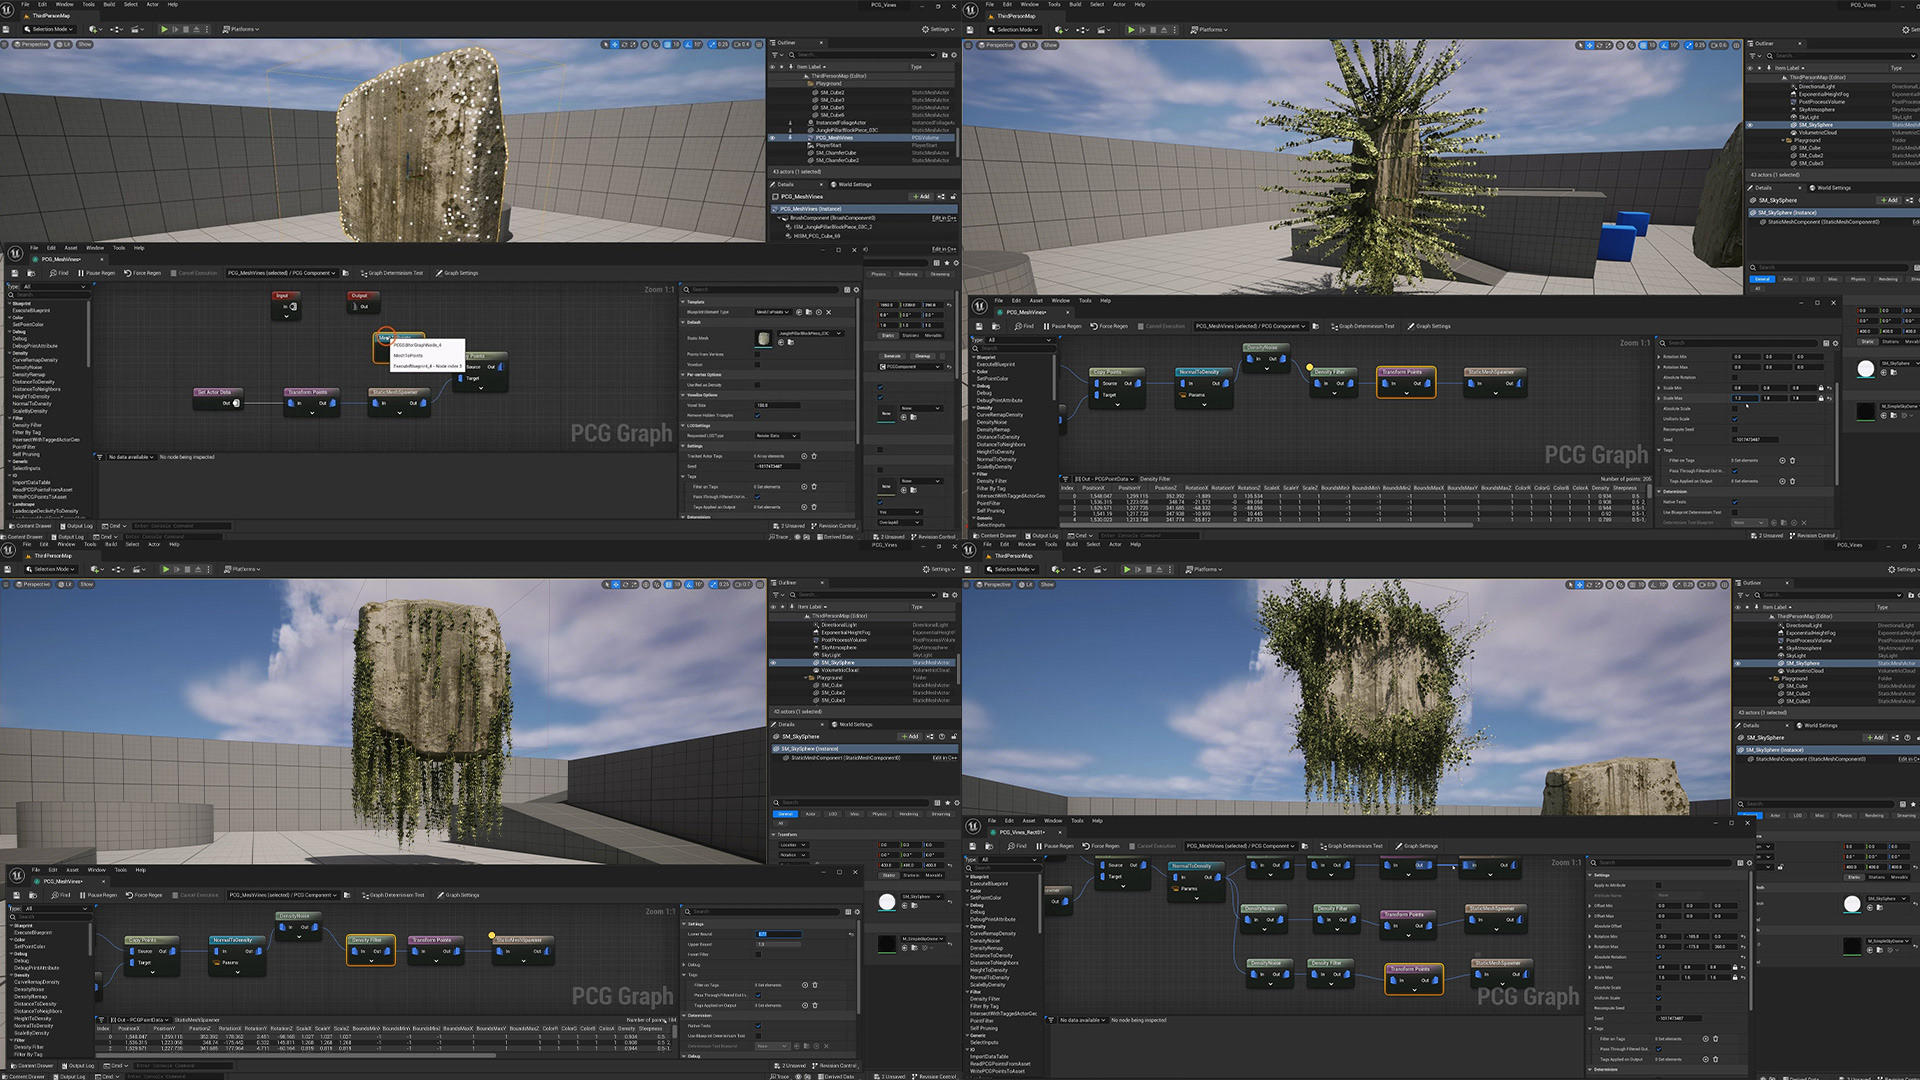Enable the Apply to Attribute checkbox
Viewport: 1920px width, 1080px height.
click(1658, 885)
